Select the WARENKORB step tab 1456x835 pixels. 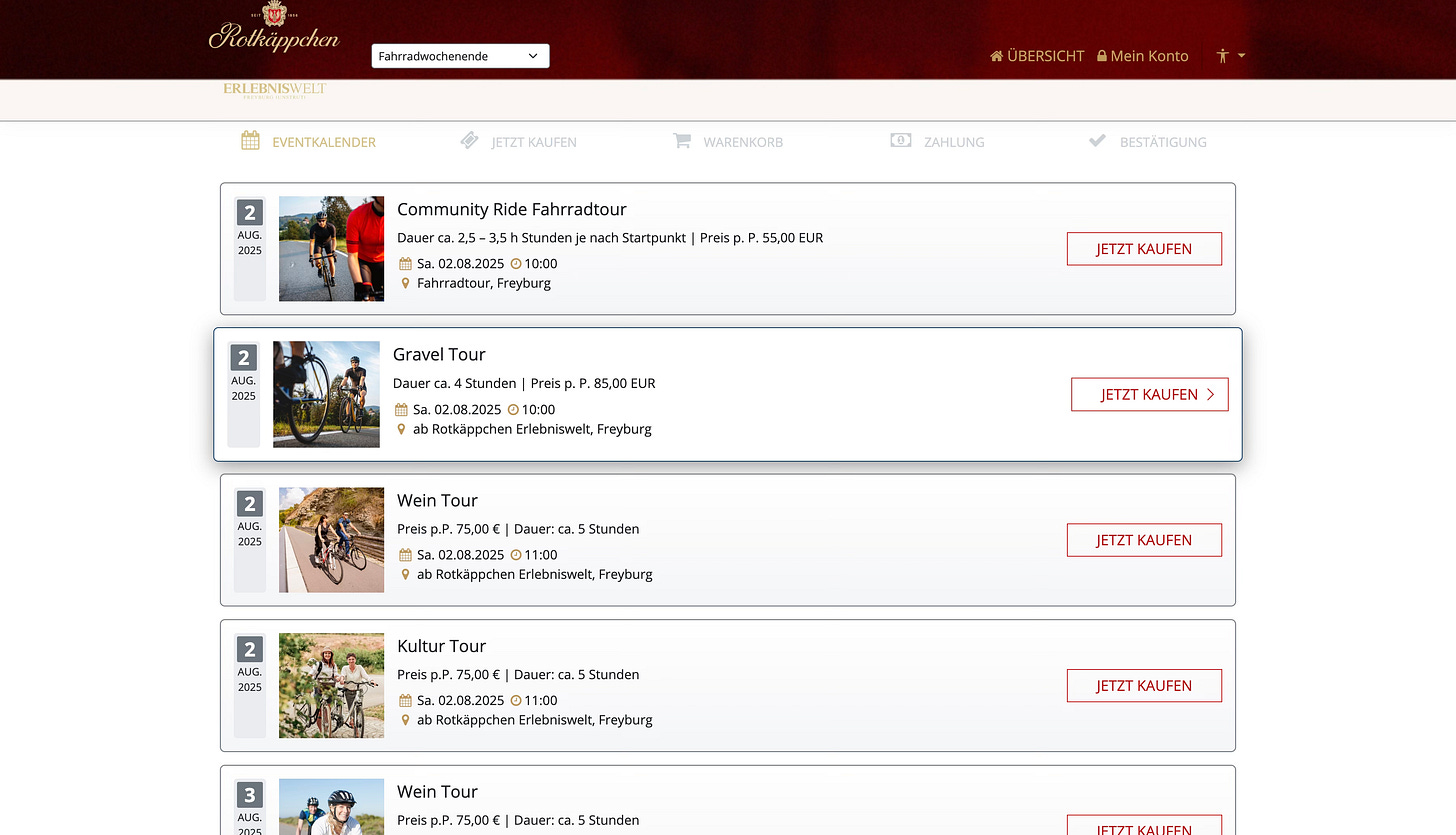tap(728, 142)
